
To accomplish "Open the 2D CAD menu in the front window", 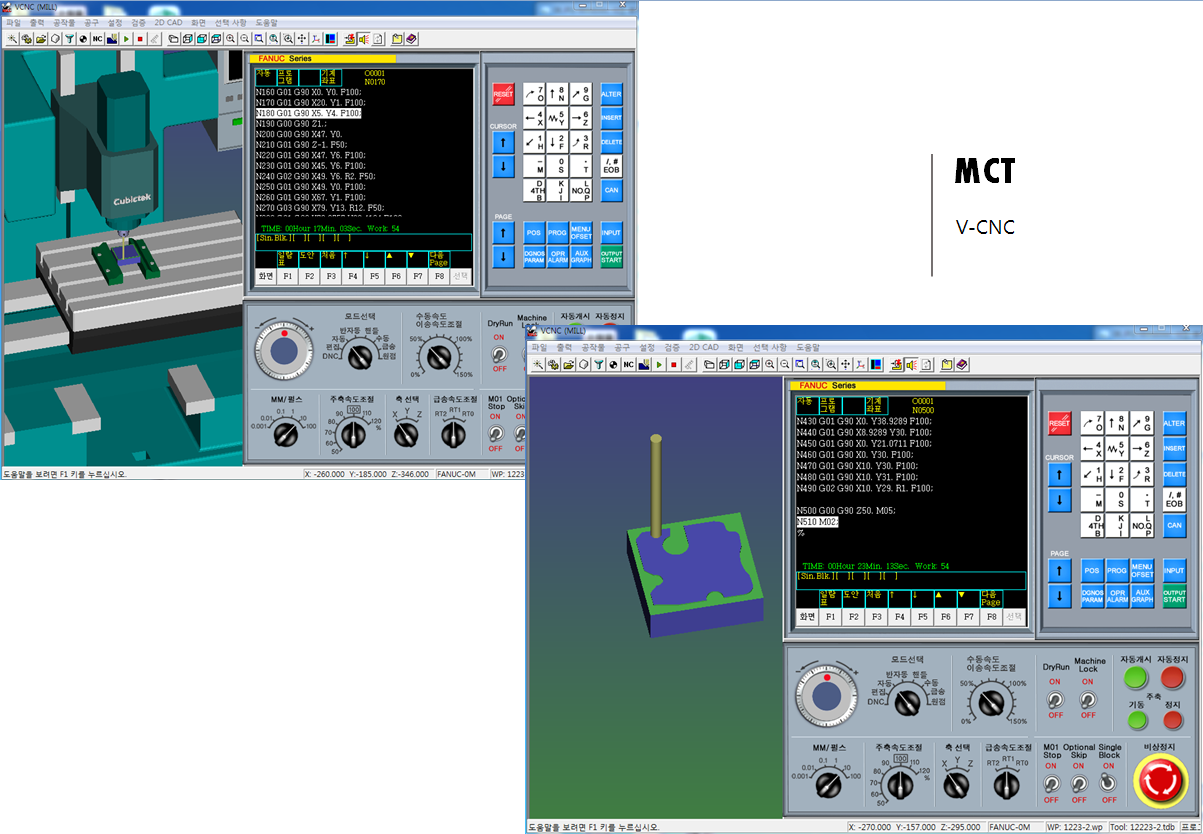I will pyautogui.click(x=704, y=347).
